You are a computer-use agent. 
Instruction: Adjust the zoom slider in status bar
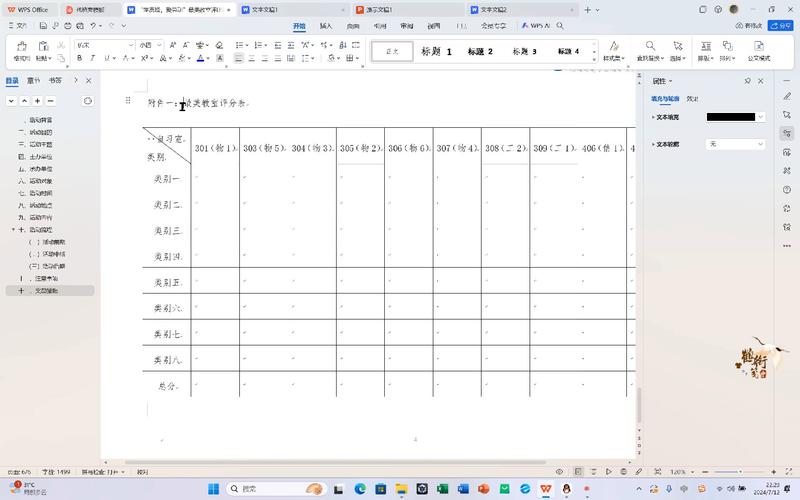pyautogui.click(x=740, y=472)
